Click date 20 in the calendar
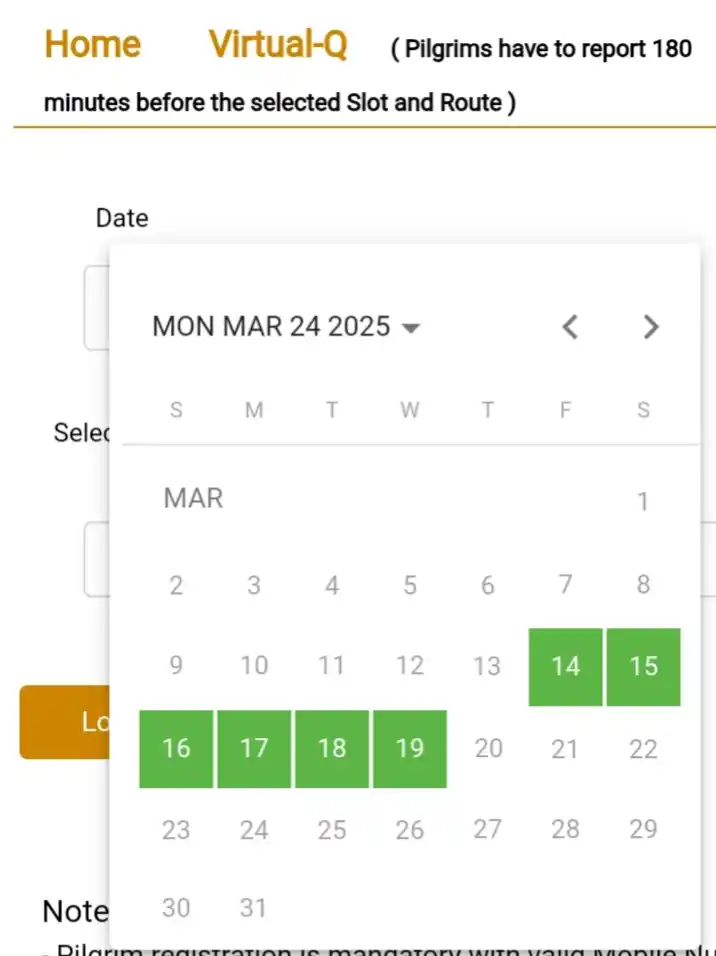 pyautogui.click(x=488, y=749)
